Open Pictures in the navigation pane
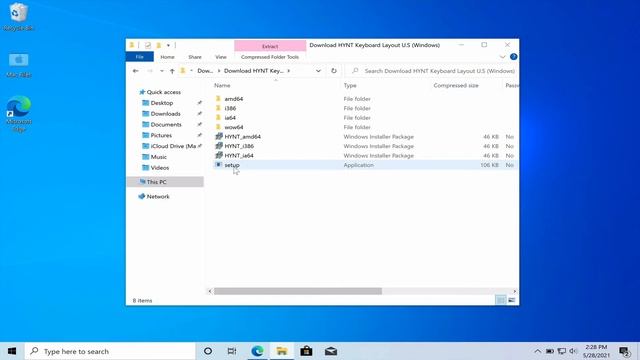640x360 pixels. [161, 135]
